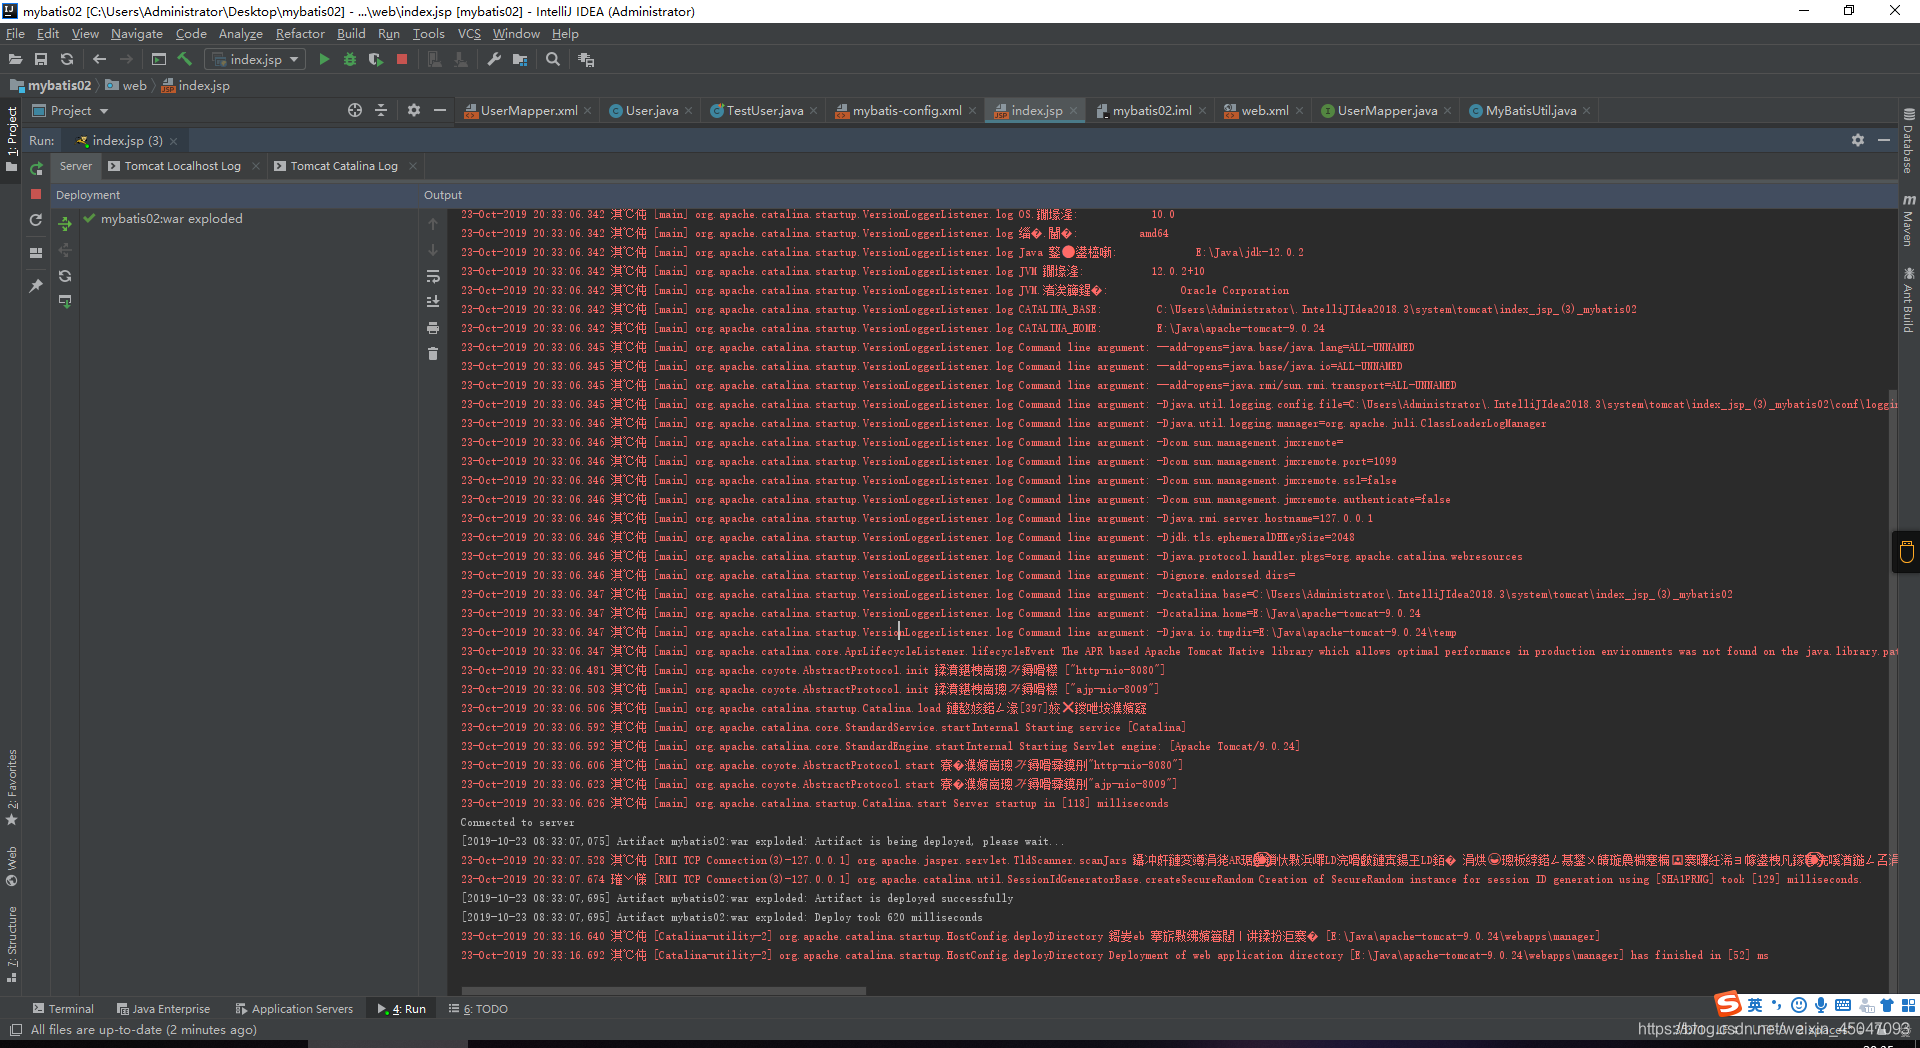Click the green hammer Build Project icon
This screenshot has height=1048, width=1920.
coord(185,60)
